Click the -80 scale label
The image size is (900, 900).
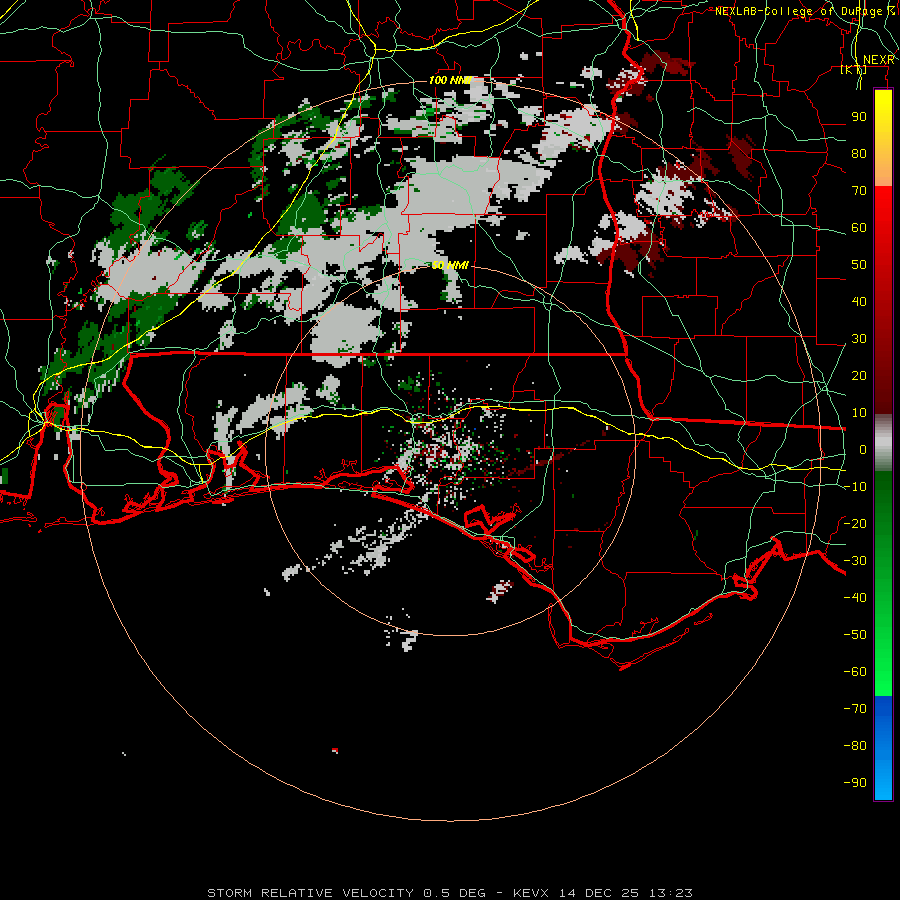coord(855,746)
